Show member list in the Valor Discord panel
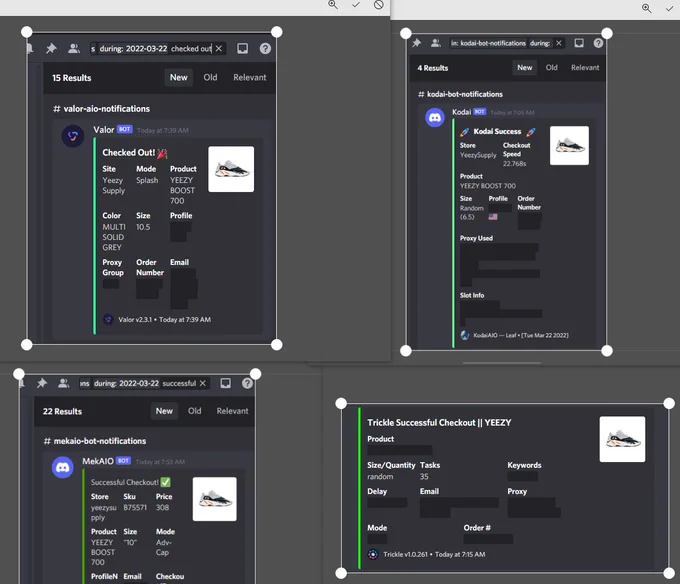Viewport: 680px width, 584px height. [74, 48]
